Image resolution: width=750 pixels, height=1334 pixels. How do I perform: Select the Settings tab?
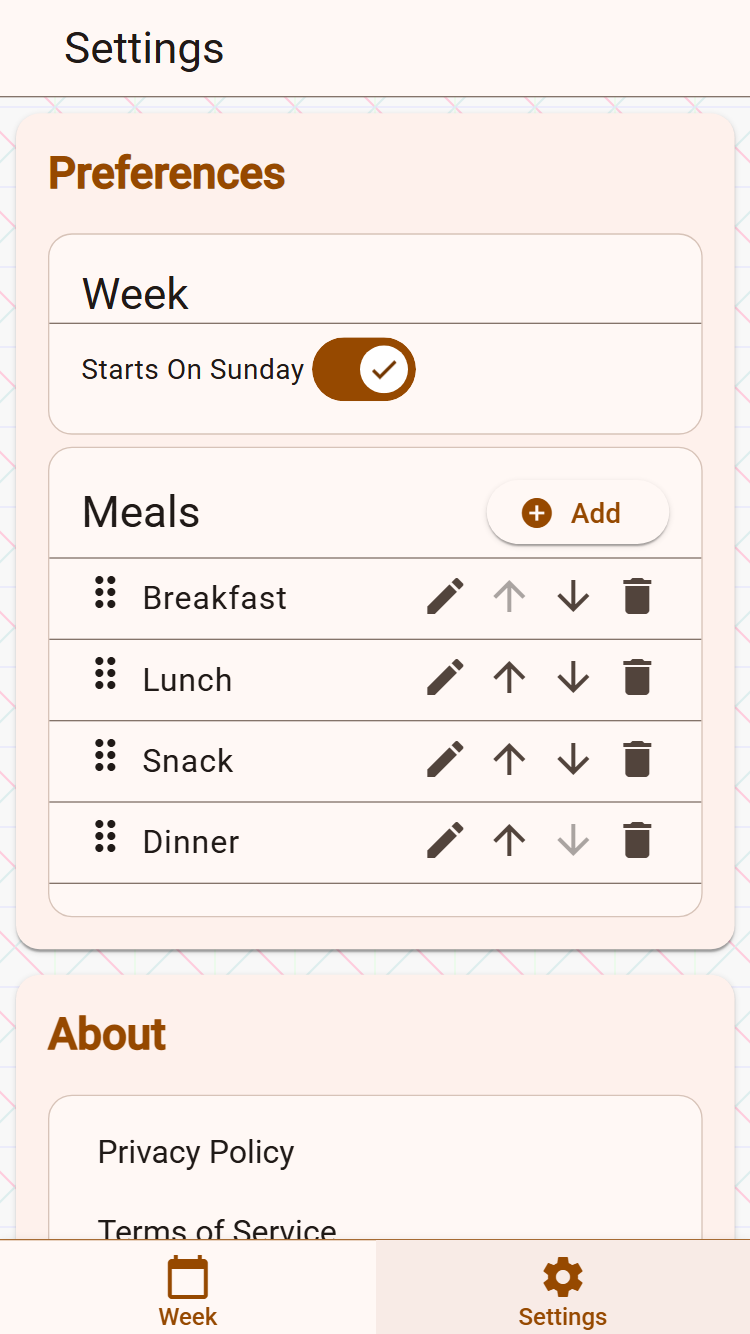pyautogui.click(x=562, y=1289)
